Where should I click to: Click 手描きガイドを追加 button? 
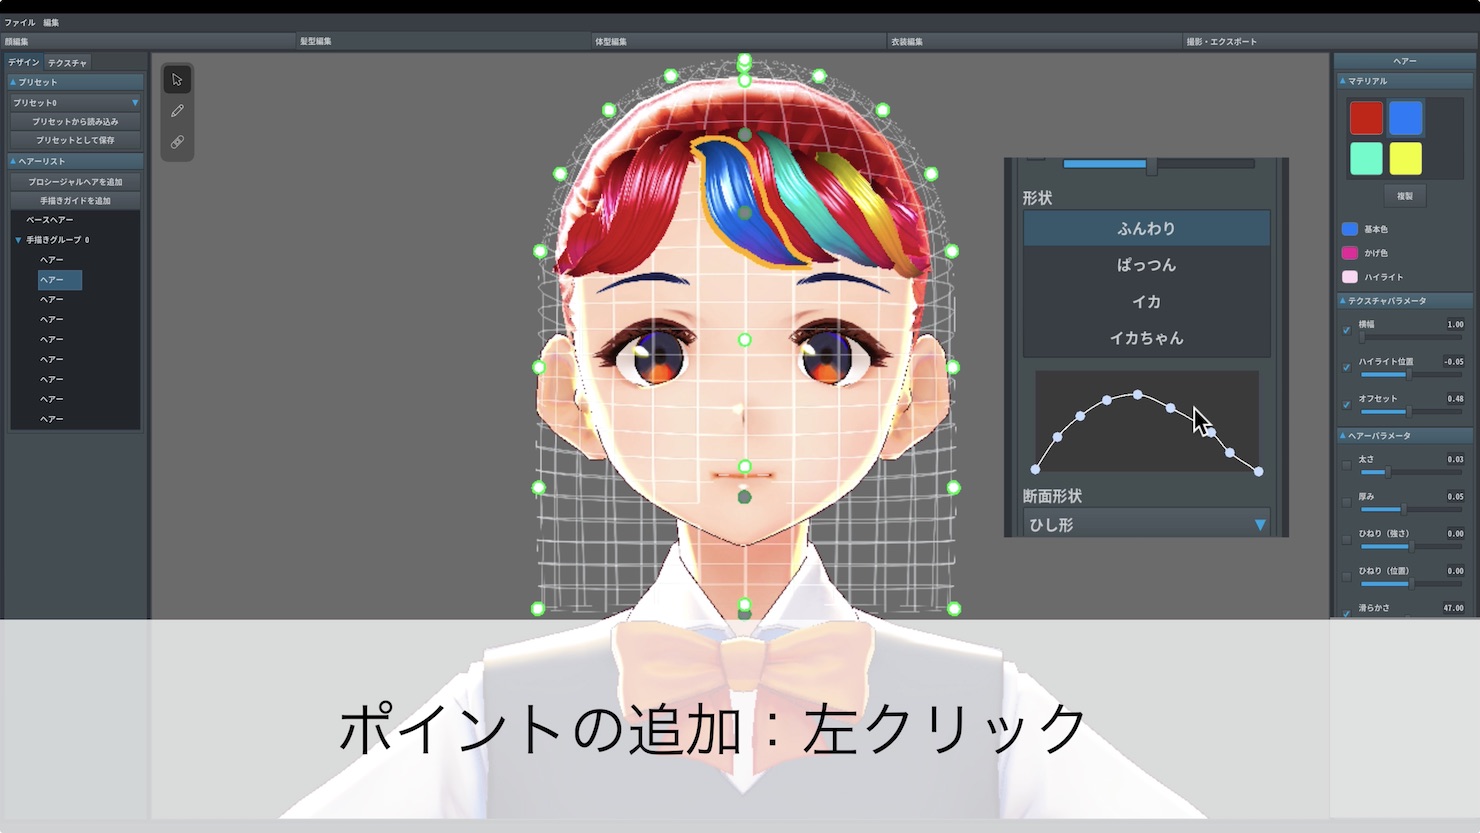point(76,200)
